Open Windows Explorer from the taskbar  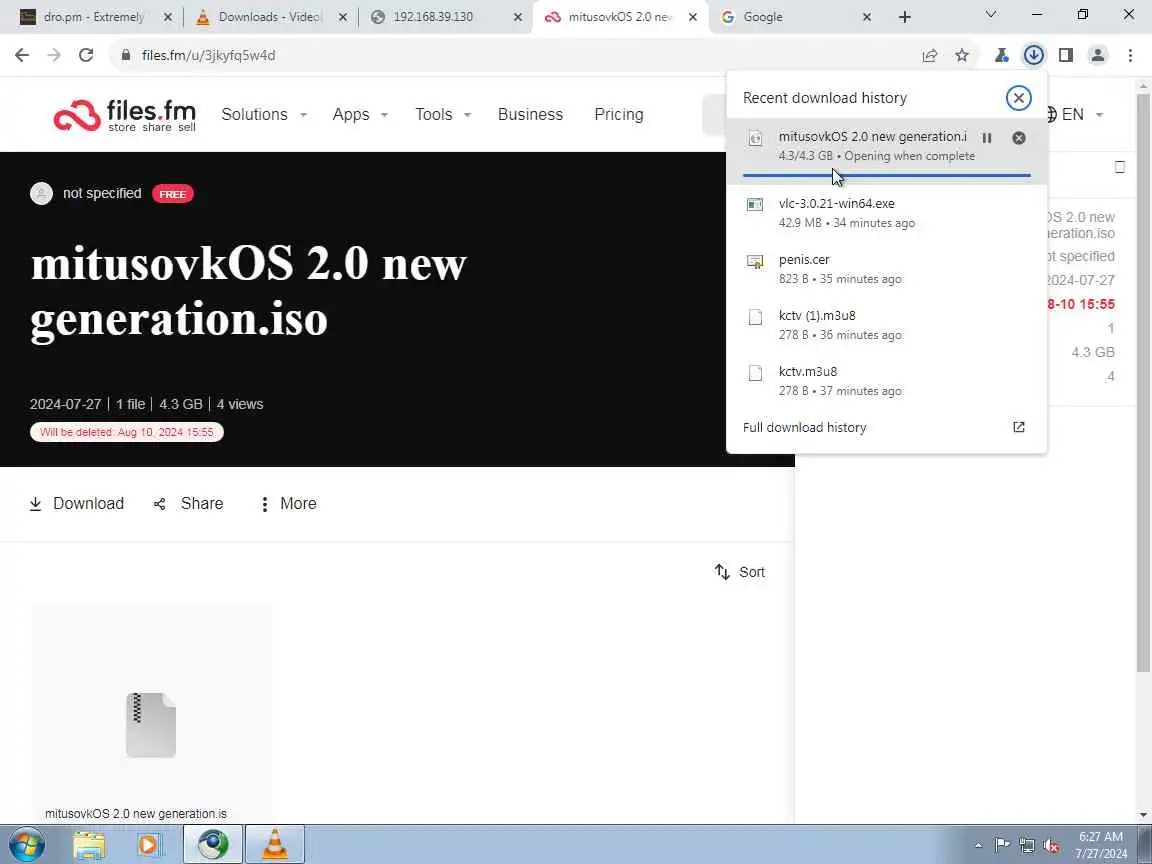(x=89, y=845)
